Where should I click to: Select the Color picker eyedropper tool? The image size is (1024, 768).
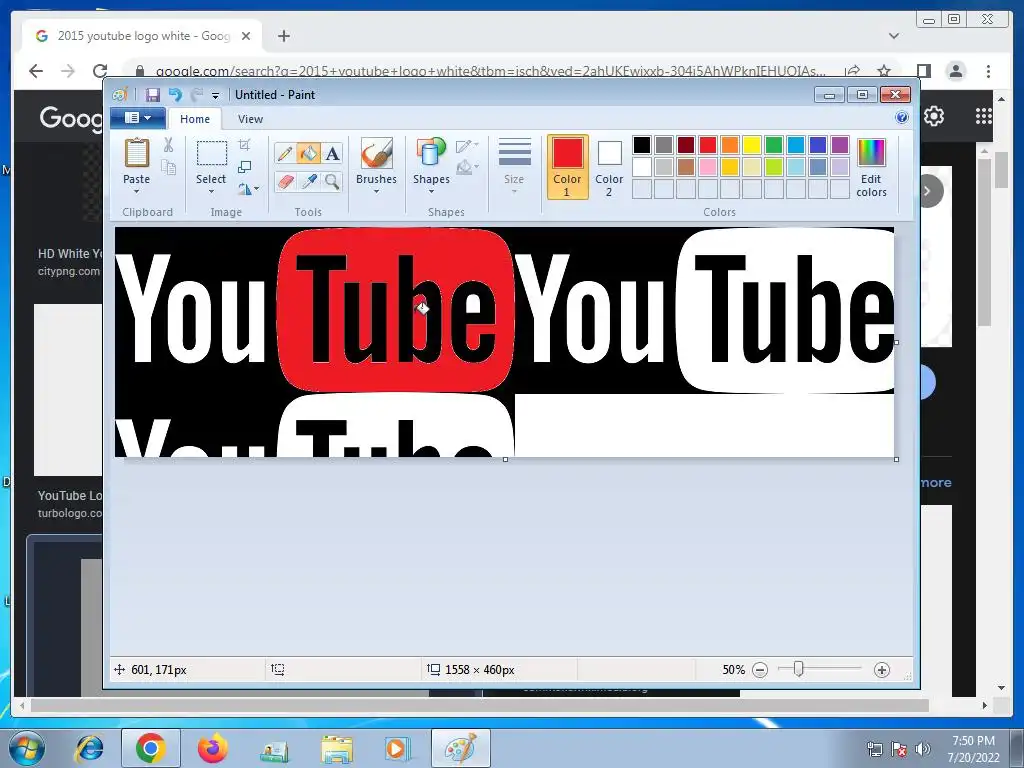308,181
